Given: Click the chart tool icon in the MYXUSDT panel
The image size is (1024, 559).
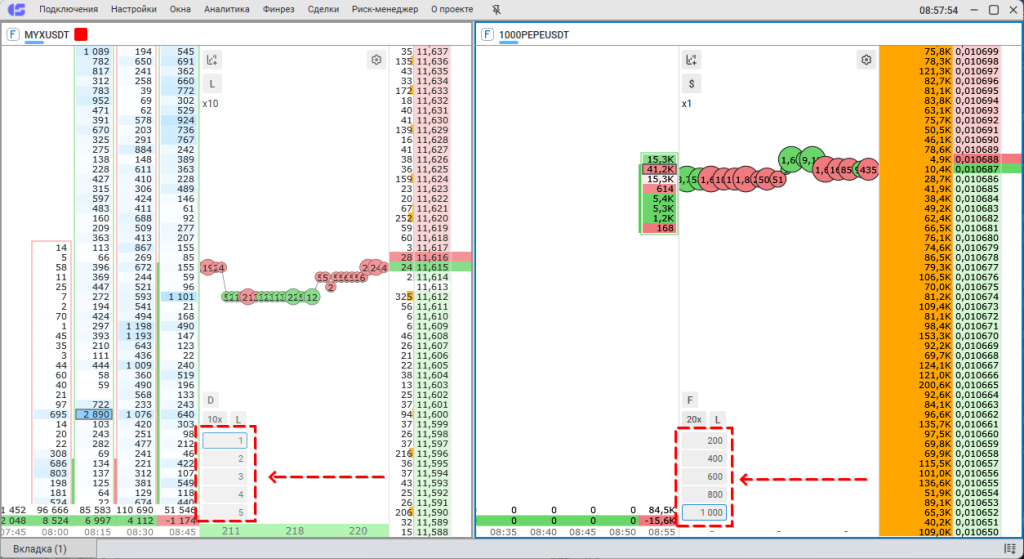Looking at the screenshot, I should point(212,60).
